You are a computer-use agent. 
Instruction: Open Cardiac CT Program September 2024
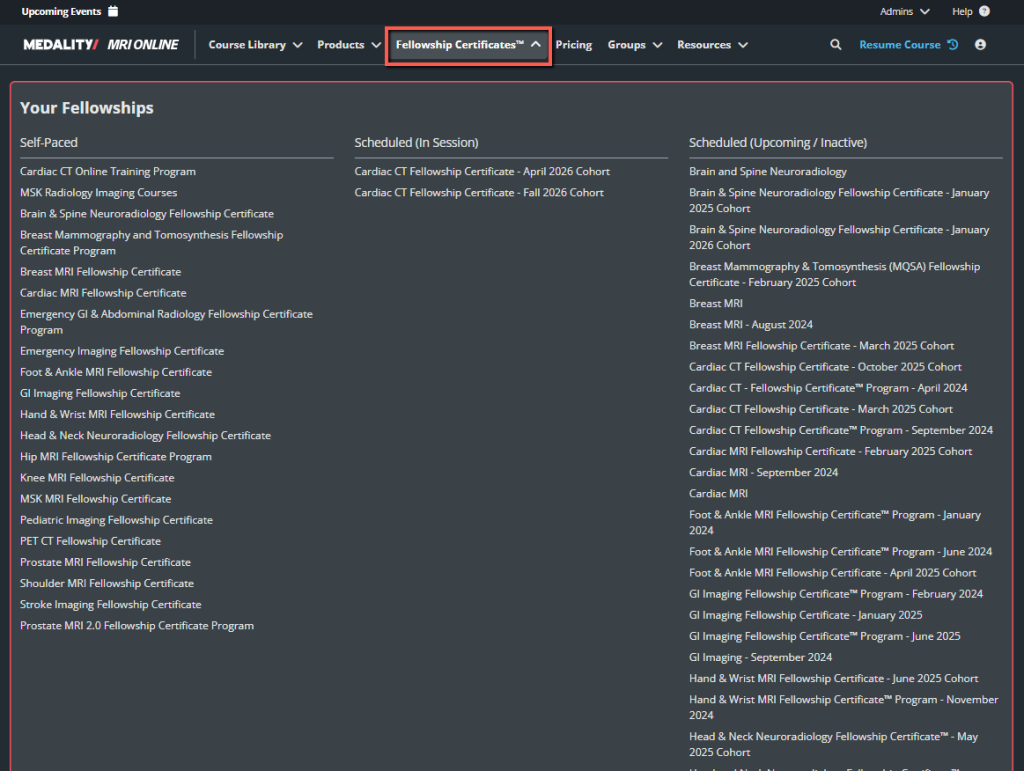(840, 430)
